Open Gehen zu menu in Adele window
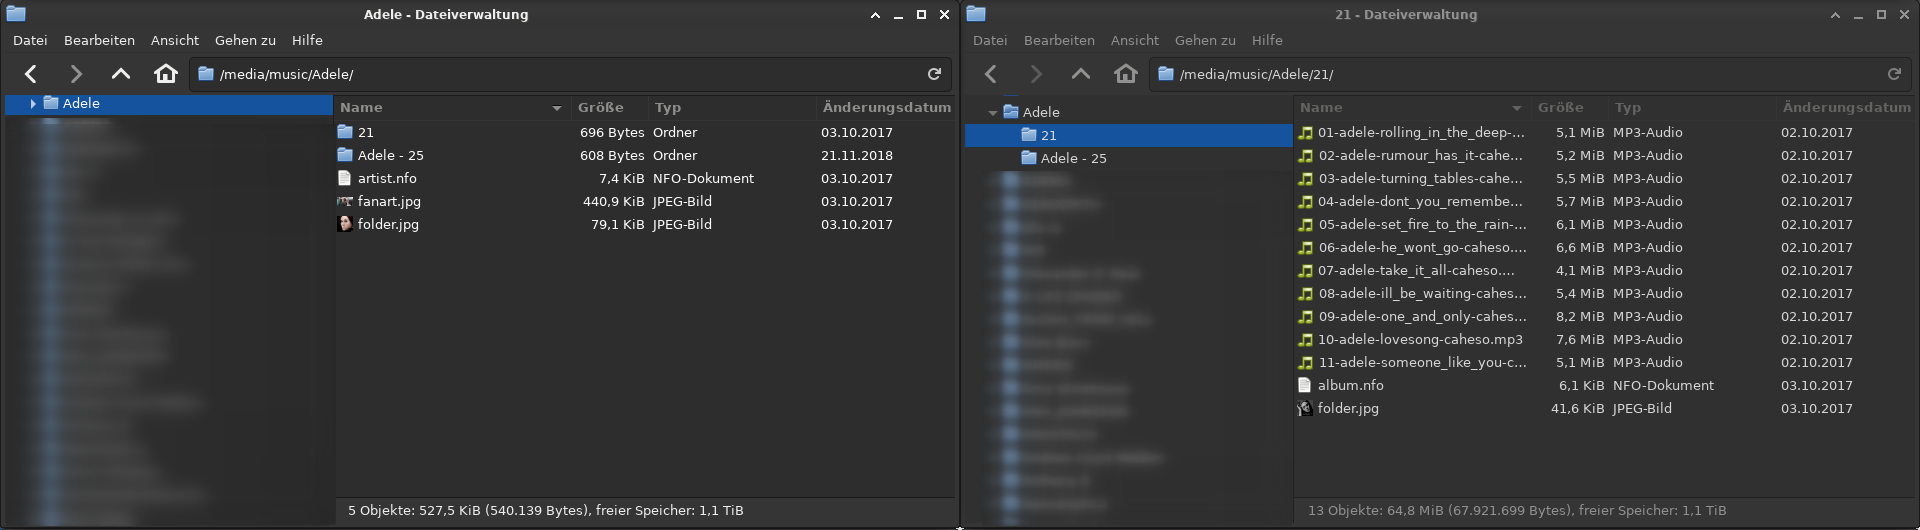Image resolution: width=1920 pixels, height=530 pixels. coord(245,40)
